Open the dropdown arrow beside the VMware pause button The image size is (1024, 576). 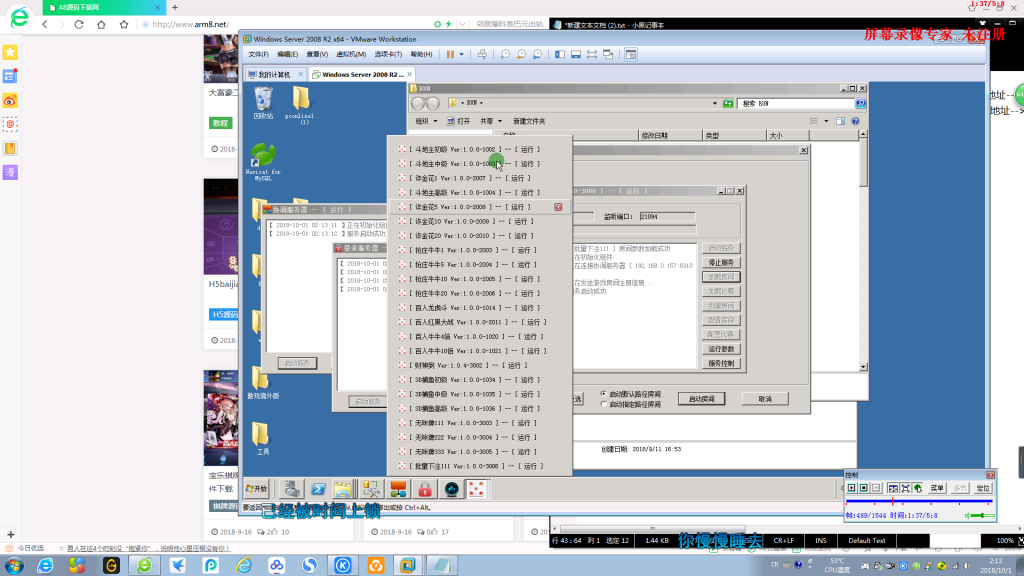[x=461, y=54]
